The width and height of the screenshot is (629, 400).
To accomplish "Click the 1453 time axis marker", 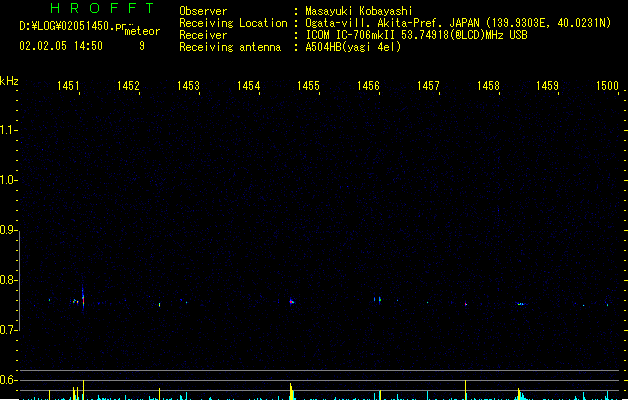I will pyautogui.click(x=189, y=85).
